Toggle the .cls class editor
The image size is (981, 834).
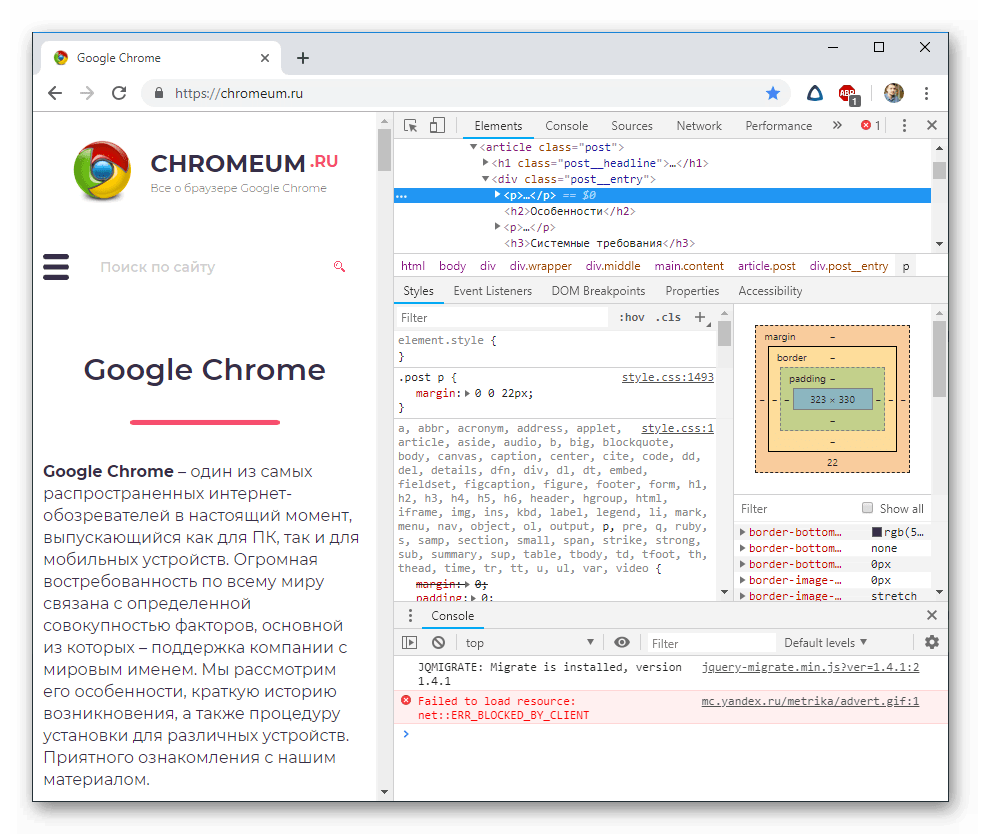click(668, 318)
